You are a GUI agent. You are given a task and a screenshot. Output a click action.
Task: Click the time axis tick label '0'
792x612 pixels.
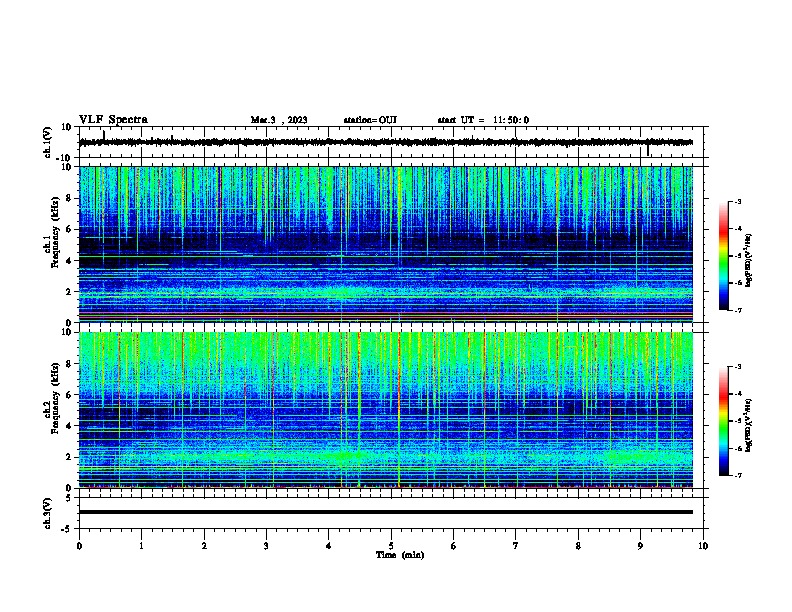coord(79,546)
